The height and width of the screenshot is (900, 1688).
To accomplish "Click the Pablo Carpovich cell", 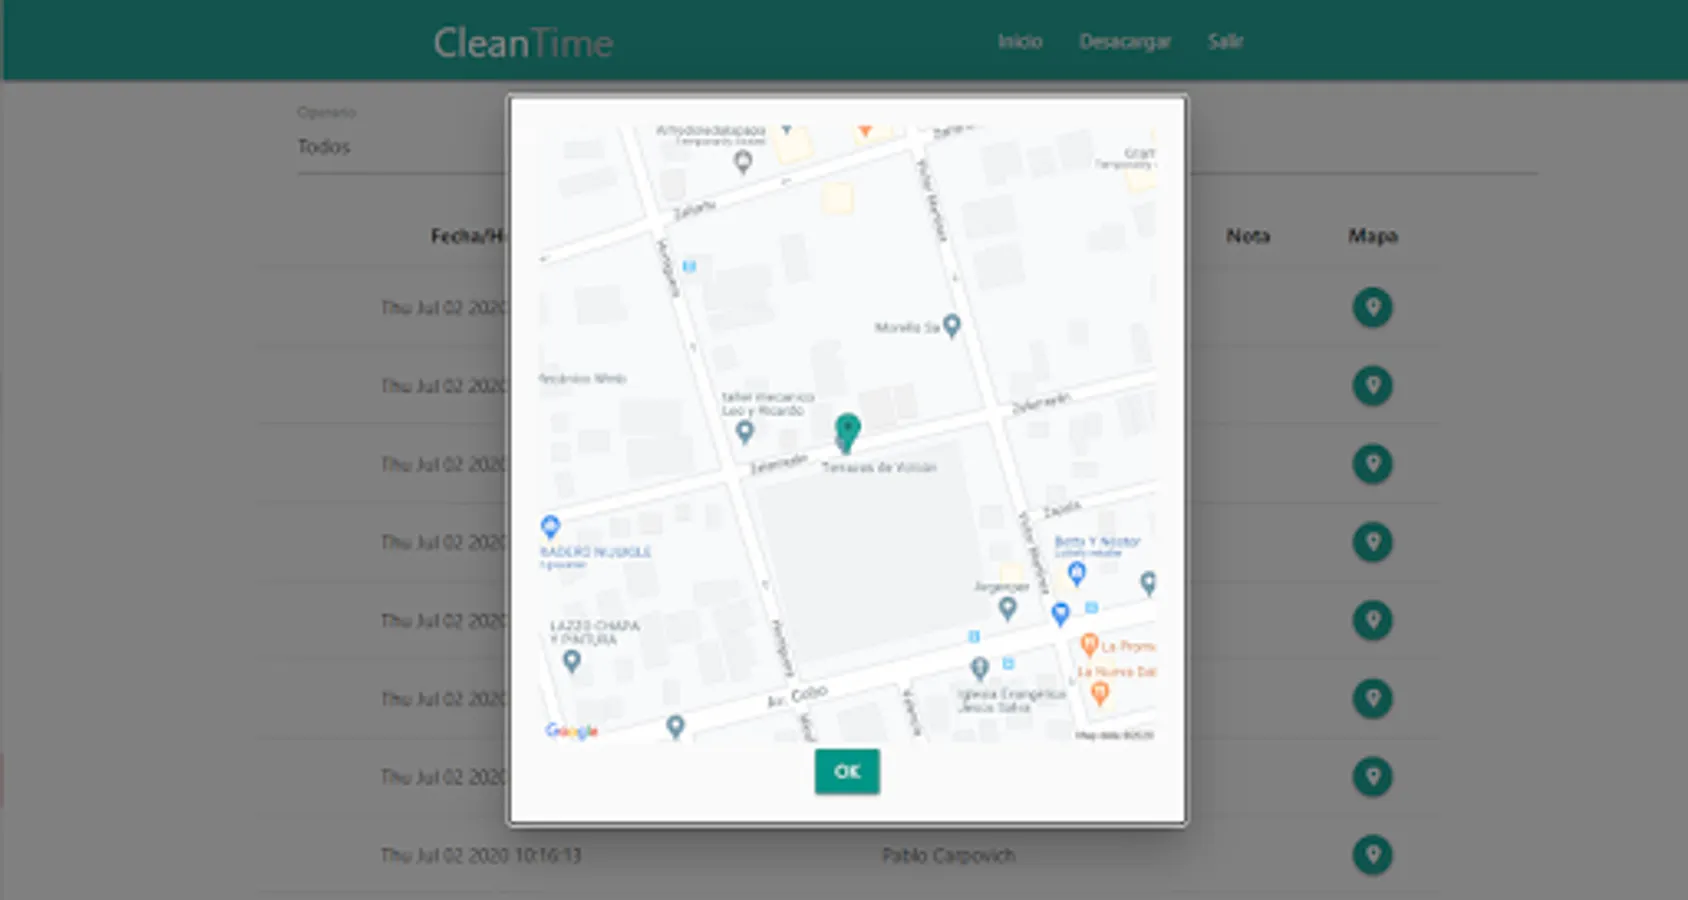I will pyautogui.click(x=948, y=855).
